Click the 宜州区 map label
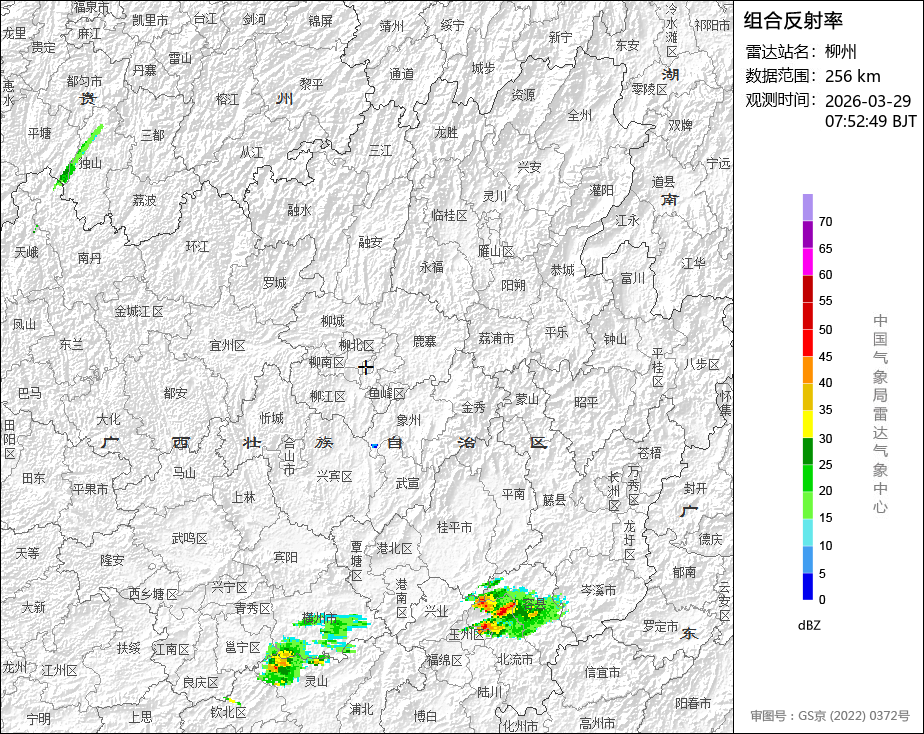Viewport: 924px width, 734px height. (227, 345)
